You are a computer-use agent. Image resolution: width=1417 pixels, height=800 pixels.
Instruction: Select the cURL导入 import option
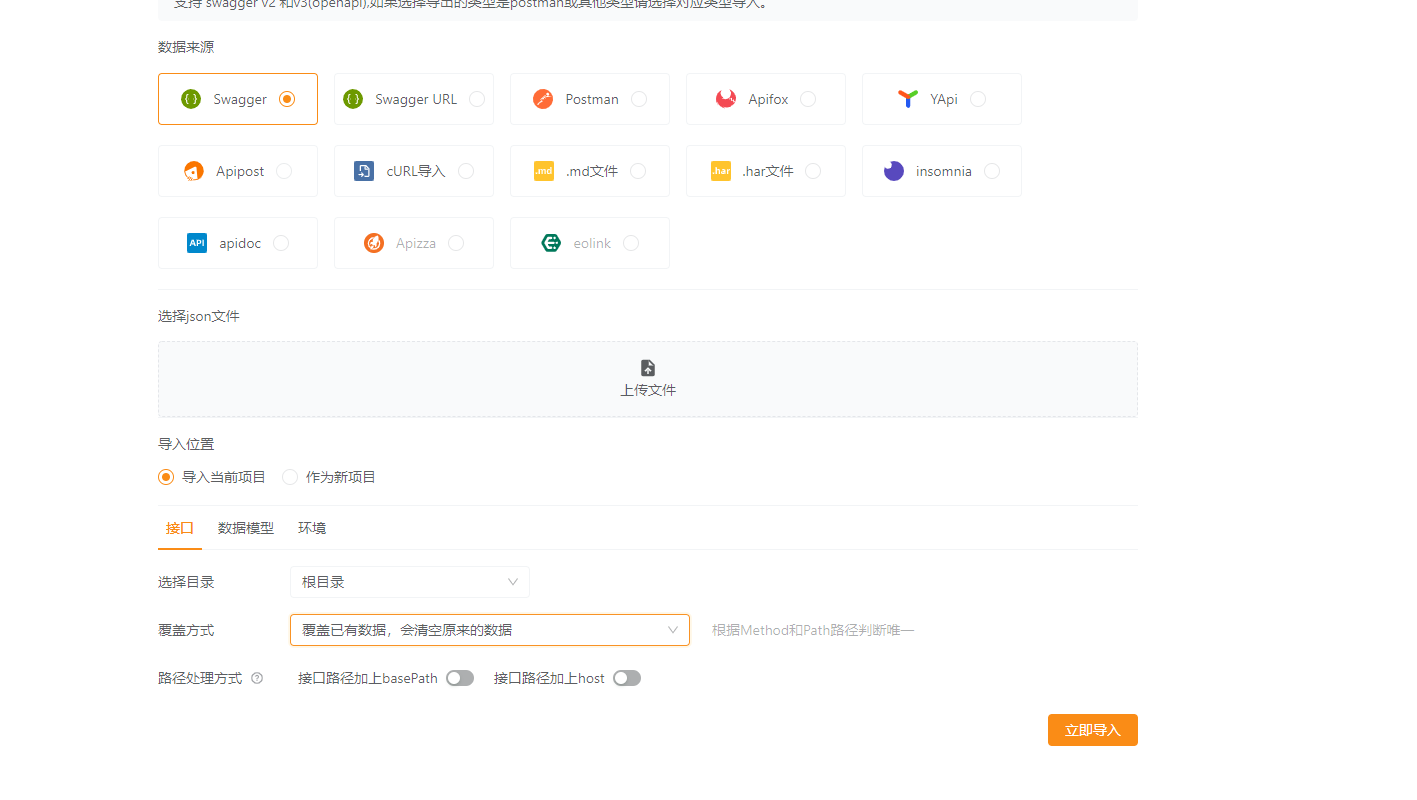pos(414,170)
